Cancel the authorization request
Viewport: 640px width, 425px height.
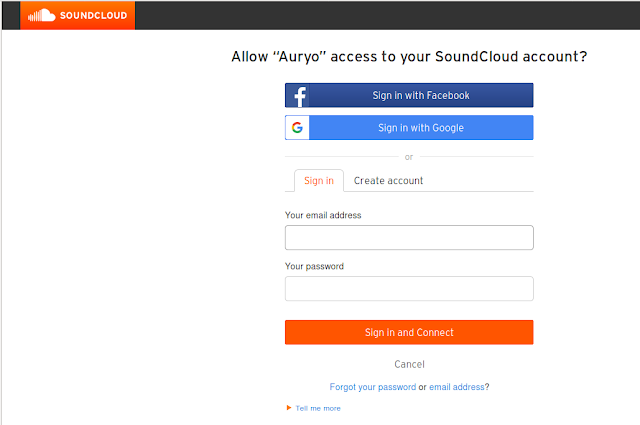click(409, 364)
